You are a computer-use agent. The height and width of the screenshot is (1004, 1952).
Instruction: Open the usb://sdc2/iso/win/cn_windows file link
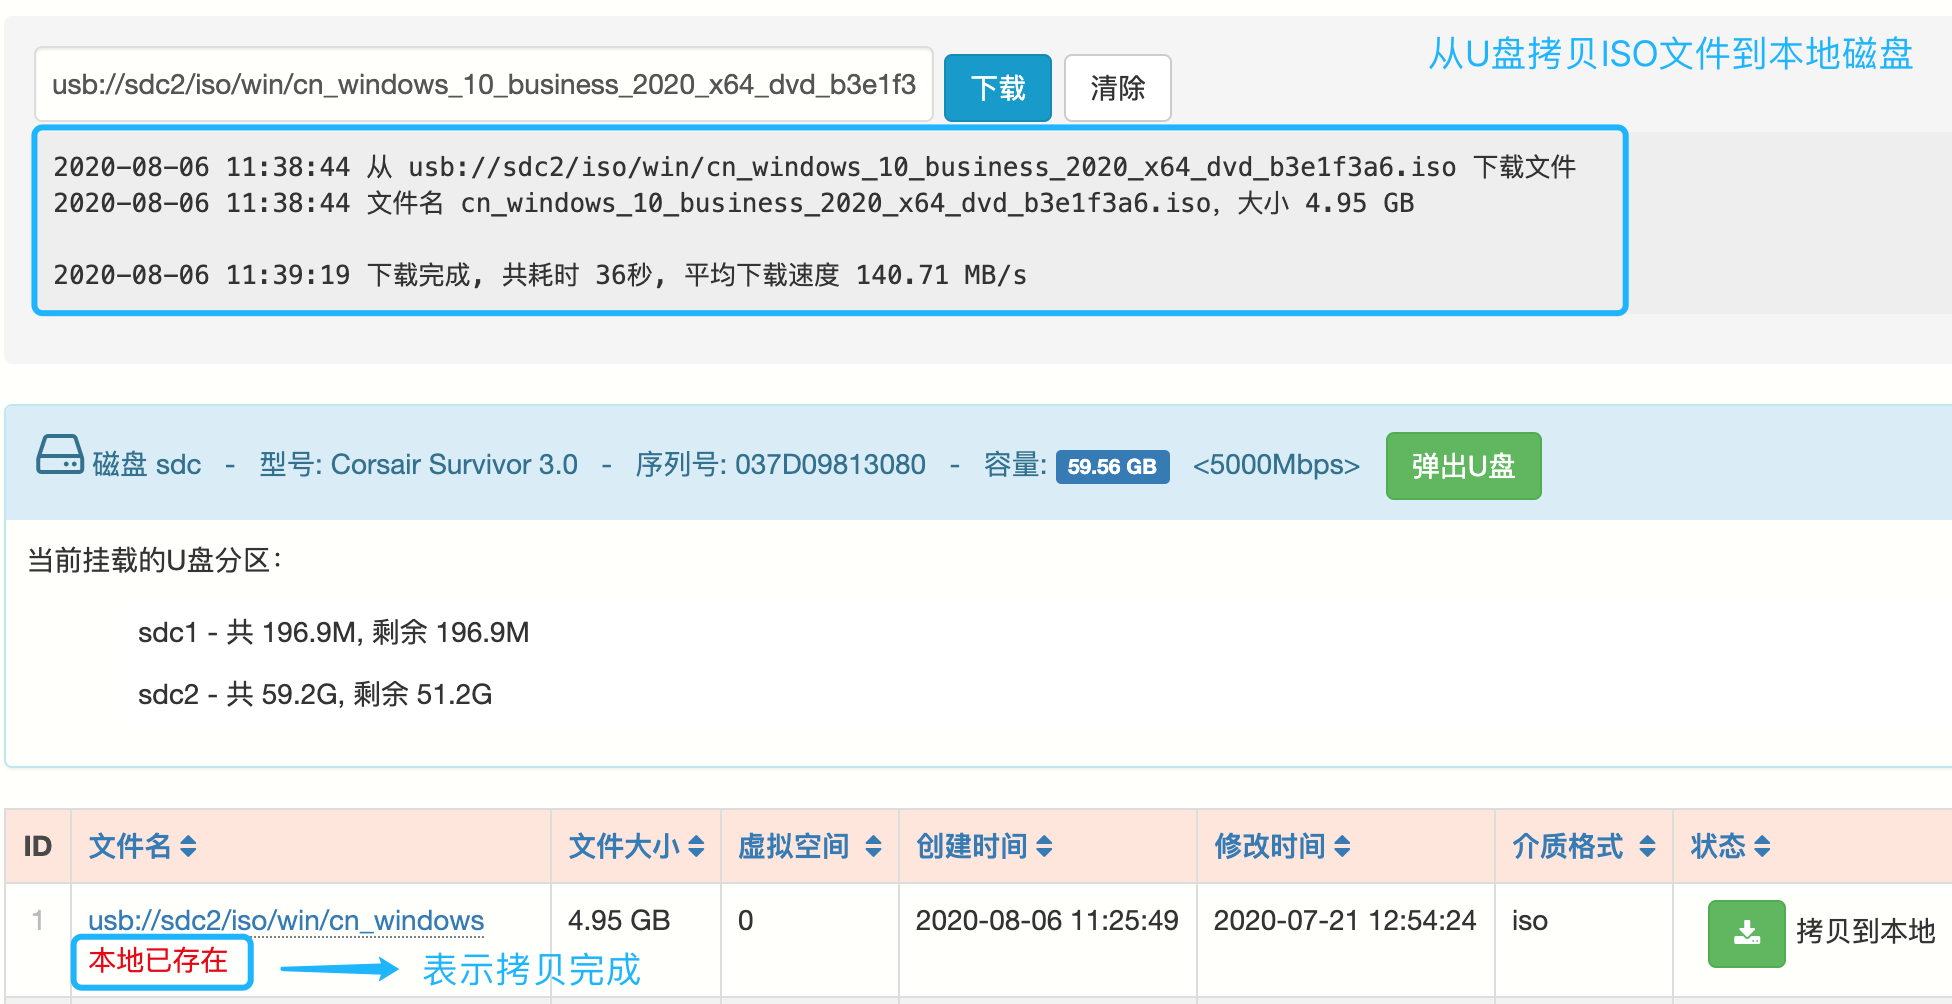[x=286, y=920]
